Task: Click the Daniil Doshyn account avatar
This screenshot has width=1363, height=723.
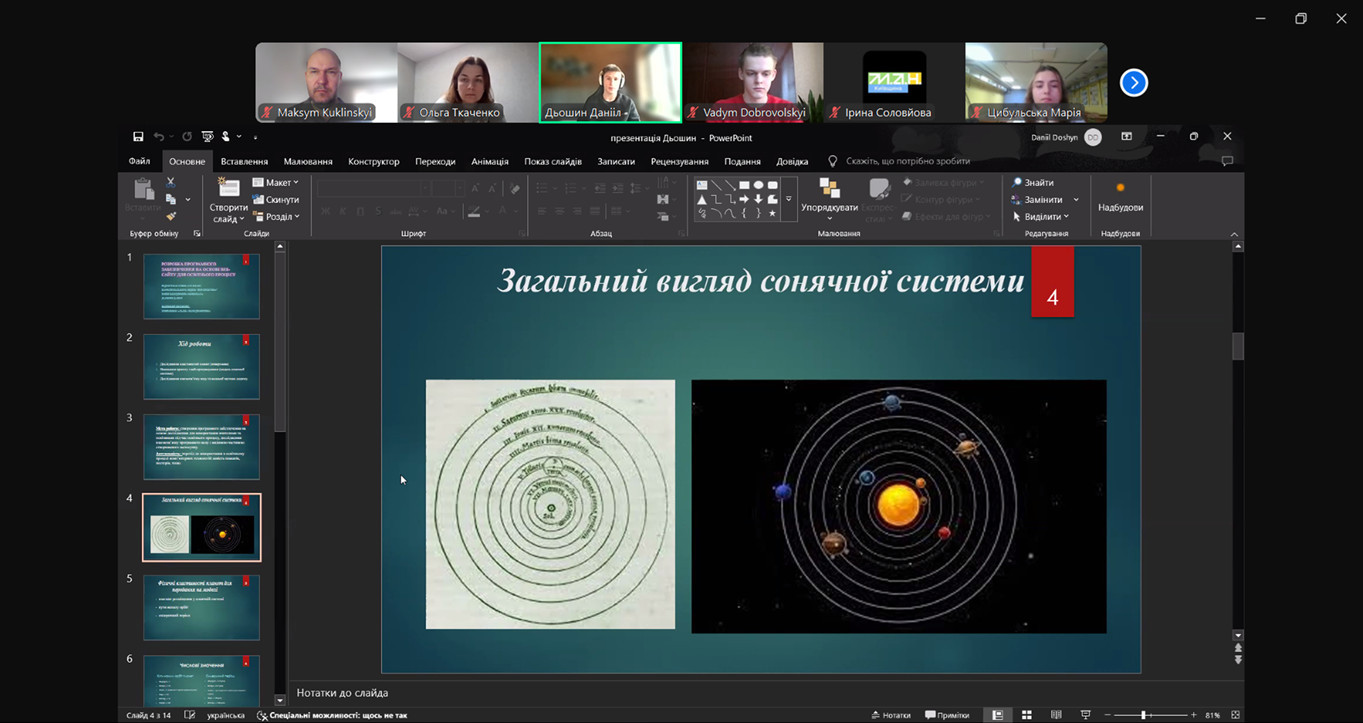Action: point(1093,137)
